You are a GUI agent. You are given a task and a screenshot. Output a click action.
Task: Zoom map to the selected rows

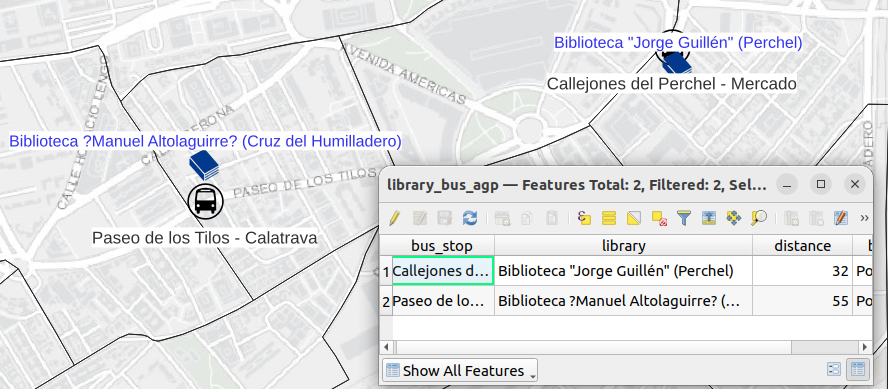pyautogui.click(x=759, y=218)
